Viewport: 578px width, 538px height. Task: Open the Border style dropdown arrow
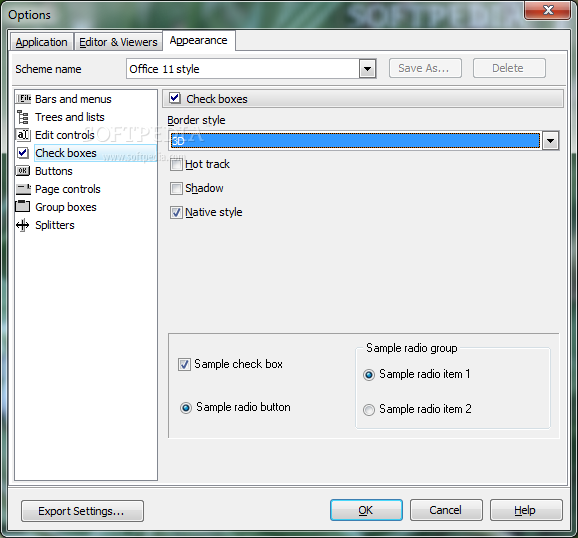[x=550, y=141]
